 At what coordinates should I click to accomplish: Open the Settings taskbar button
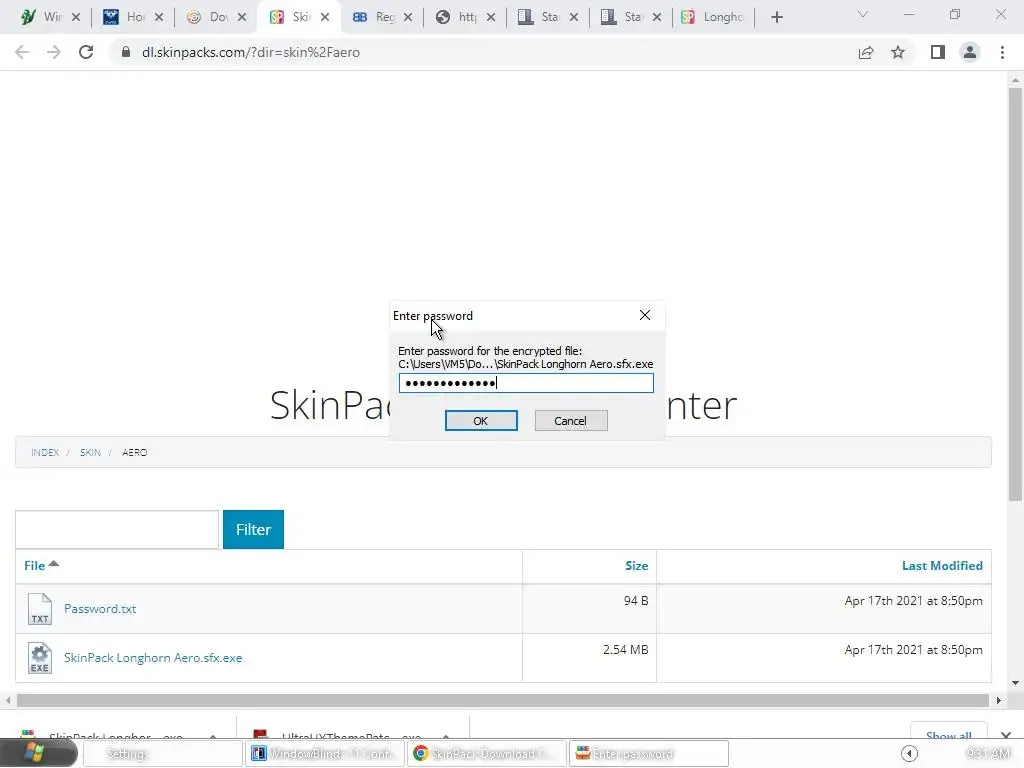pos(163,754)
